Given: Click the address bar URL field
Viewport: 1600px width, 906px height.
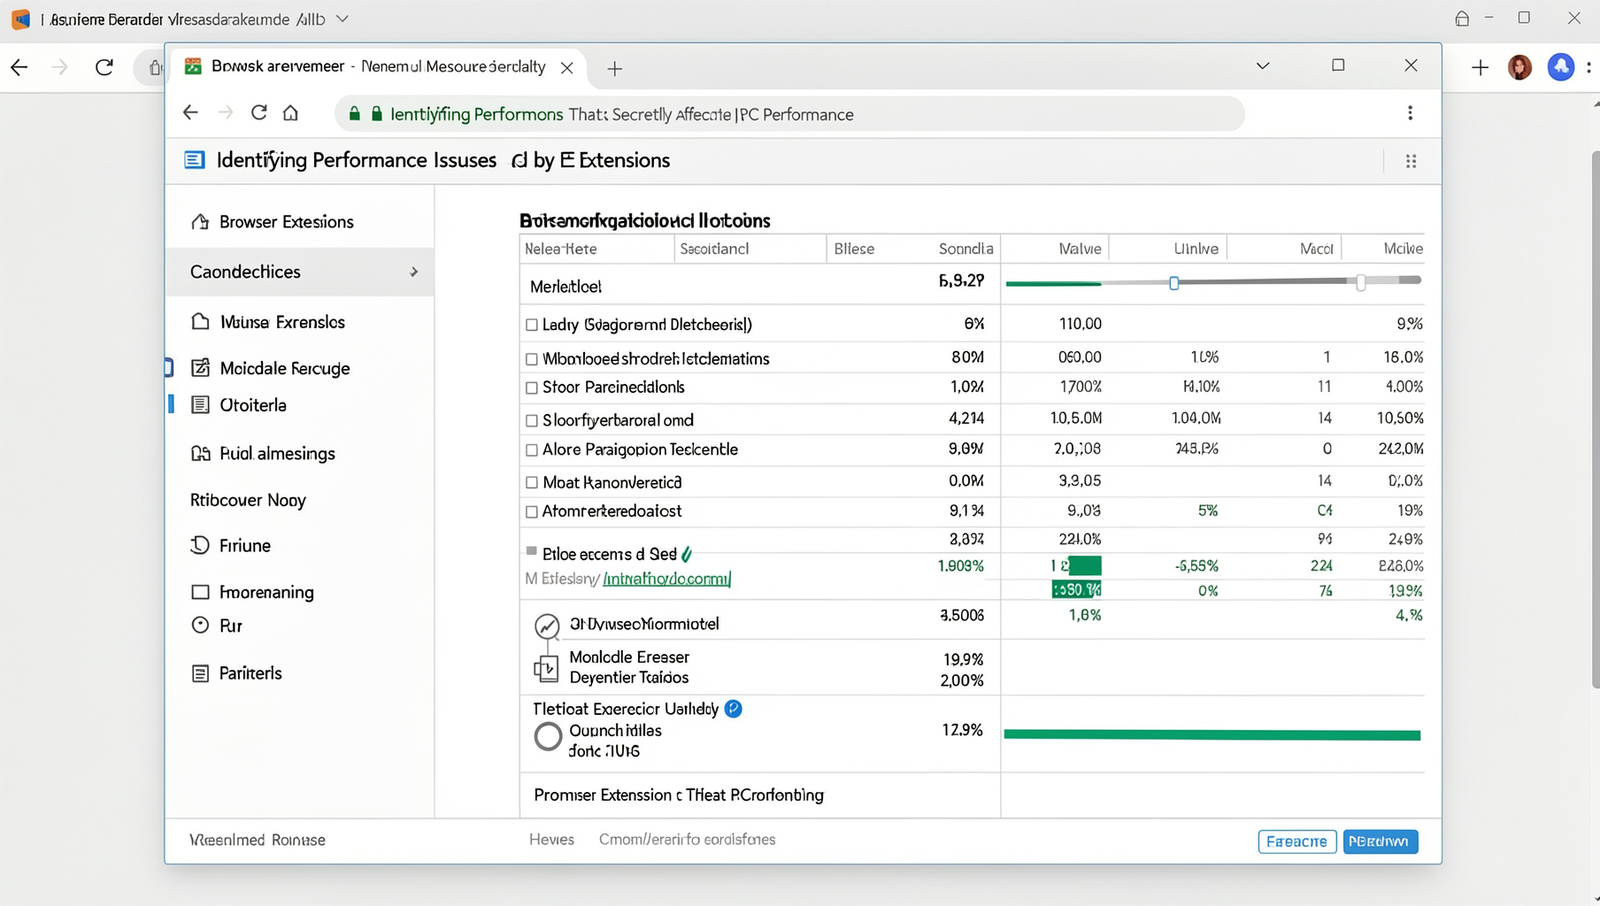Looking at the screenshot, I should pos(790,114).
